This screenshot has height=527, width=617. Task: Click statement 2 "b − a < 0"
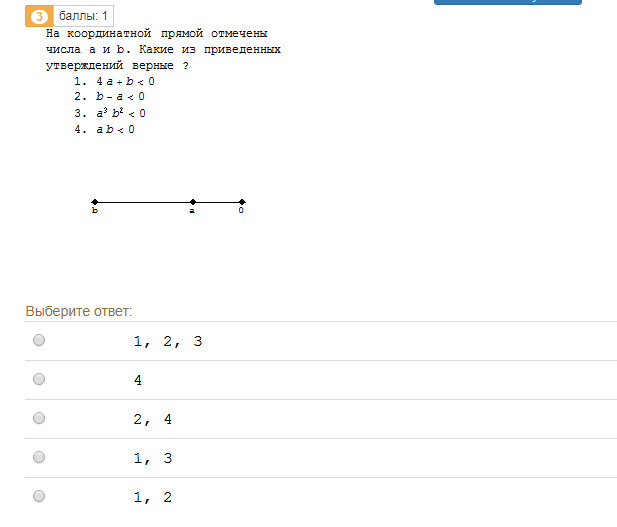(x=120, y=97)
